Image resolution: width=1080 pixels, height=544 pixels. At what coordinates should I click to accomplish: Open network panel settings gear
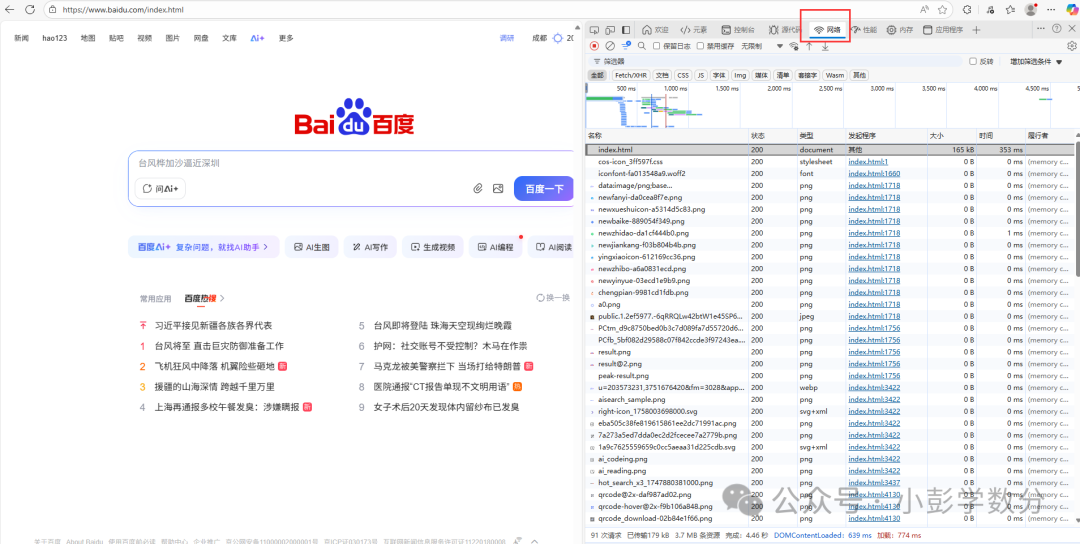pos(1072,46)
